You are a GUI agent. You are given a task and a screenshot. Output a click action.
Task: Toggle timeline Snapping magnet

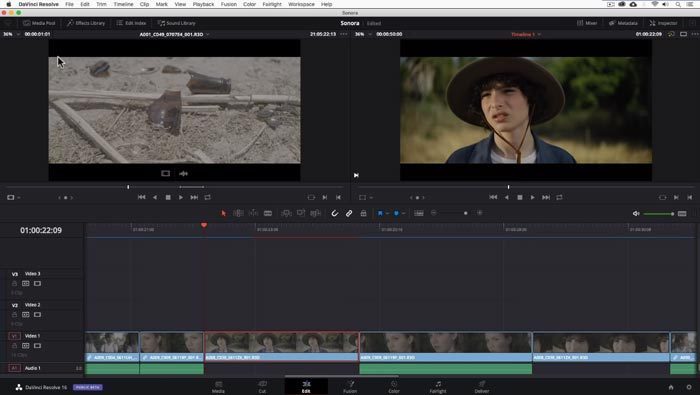click(x=334, y=213)
